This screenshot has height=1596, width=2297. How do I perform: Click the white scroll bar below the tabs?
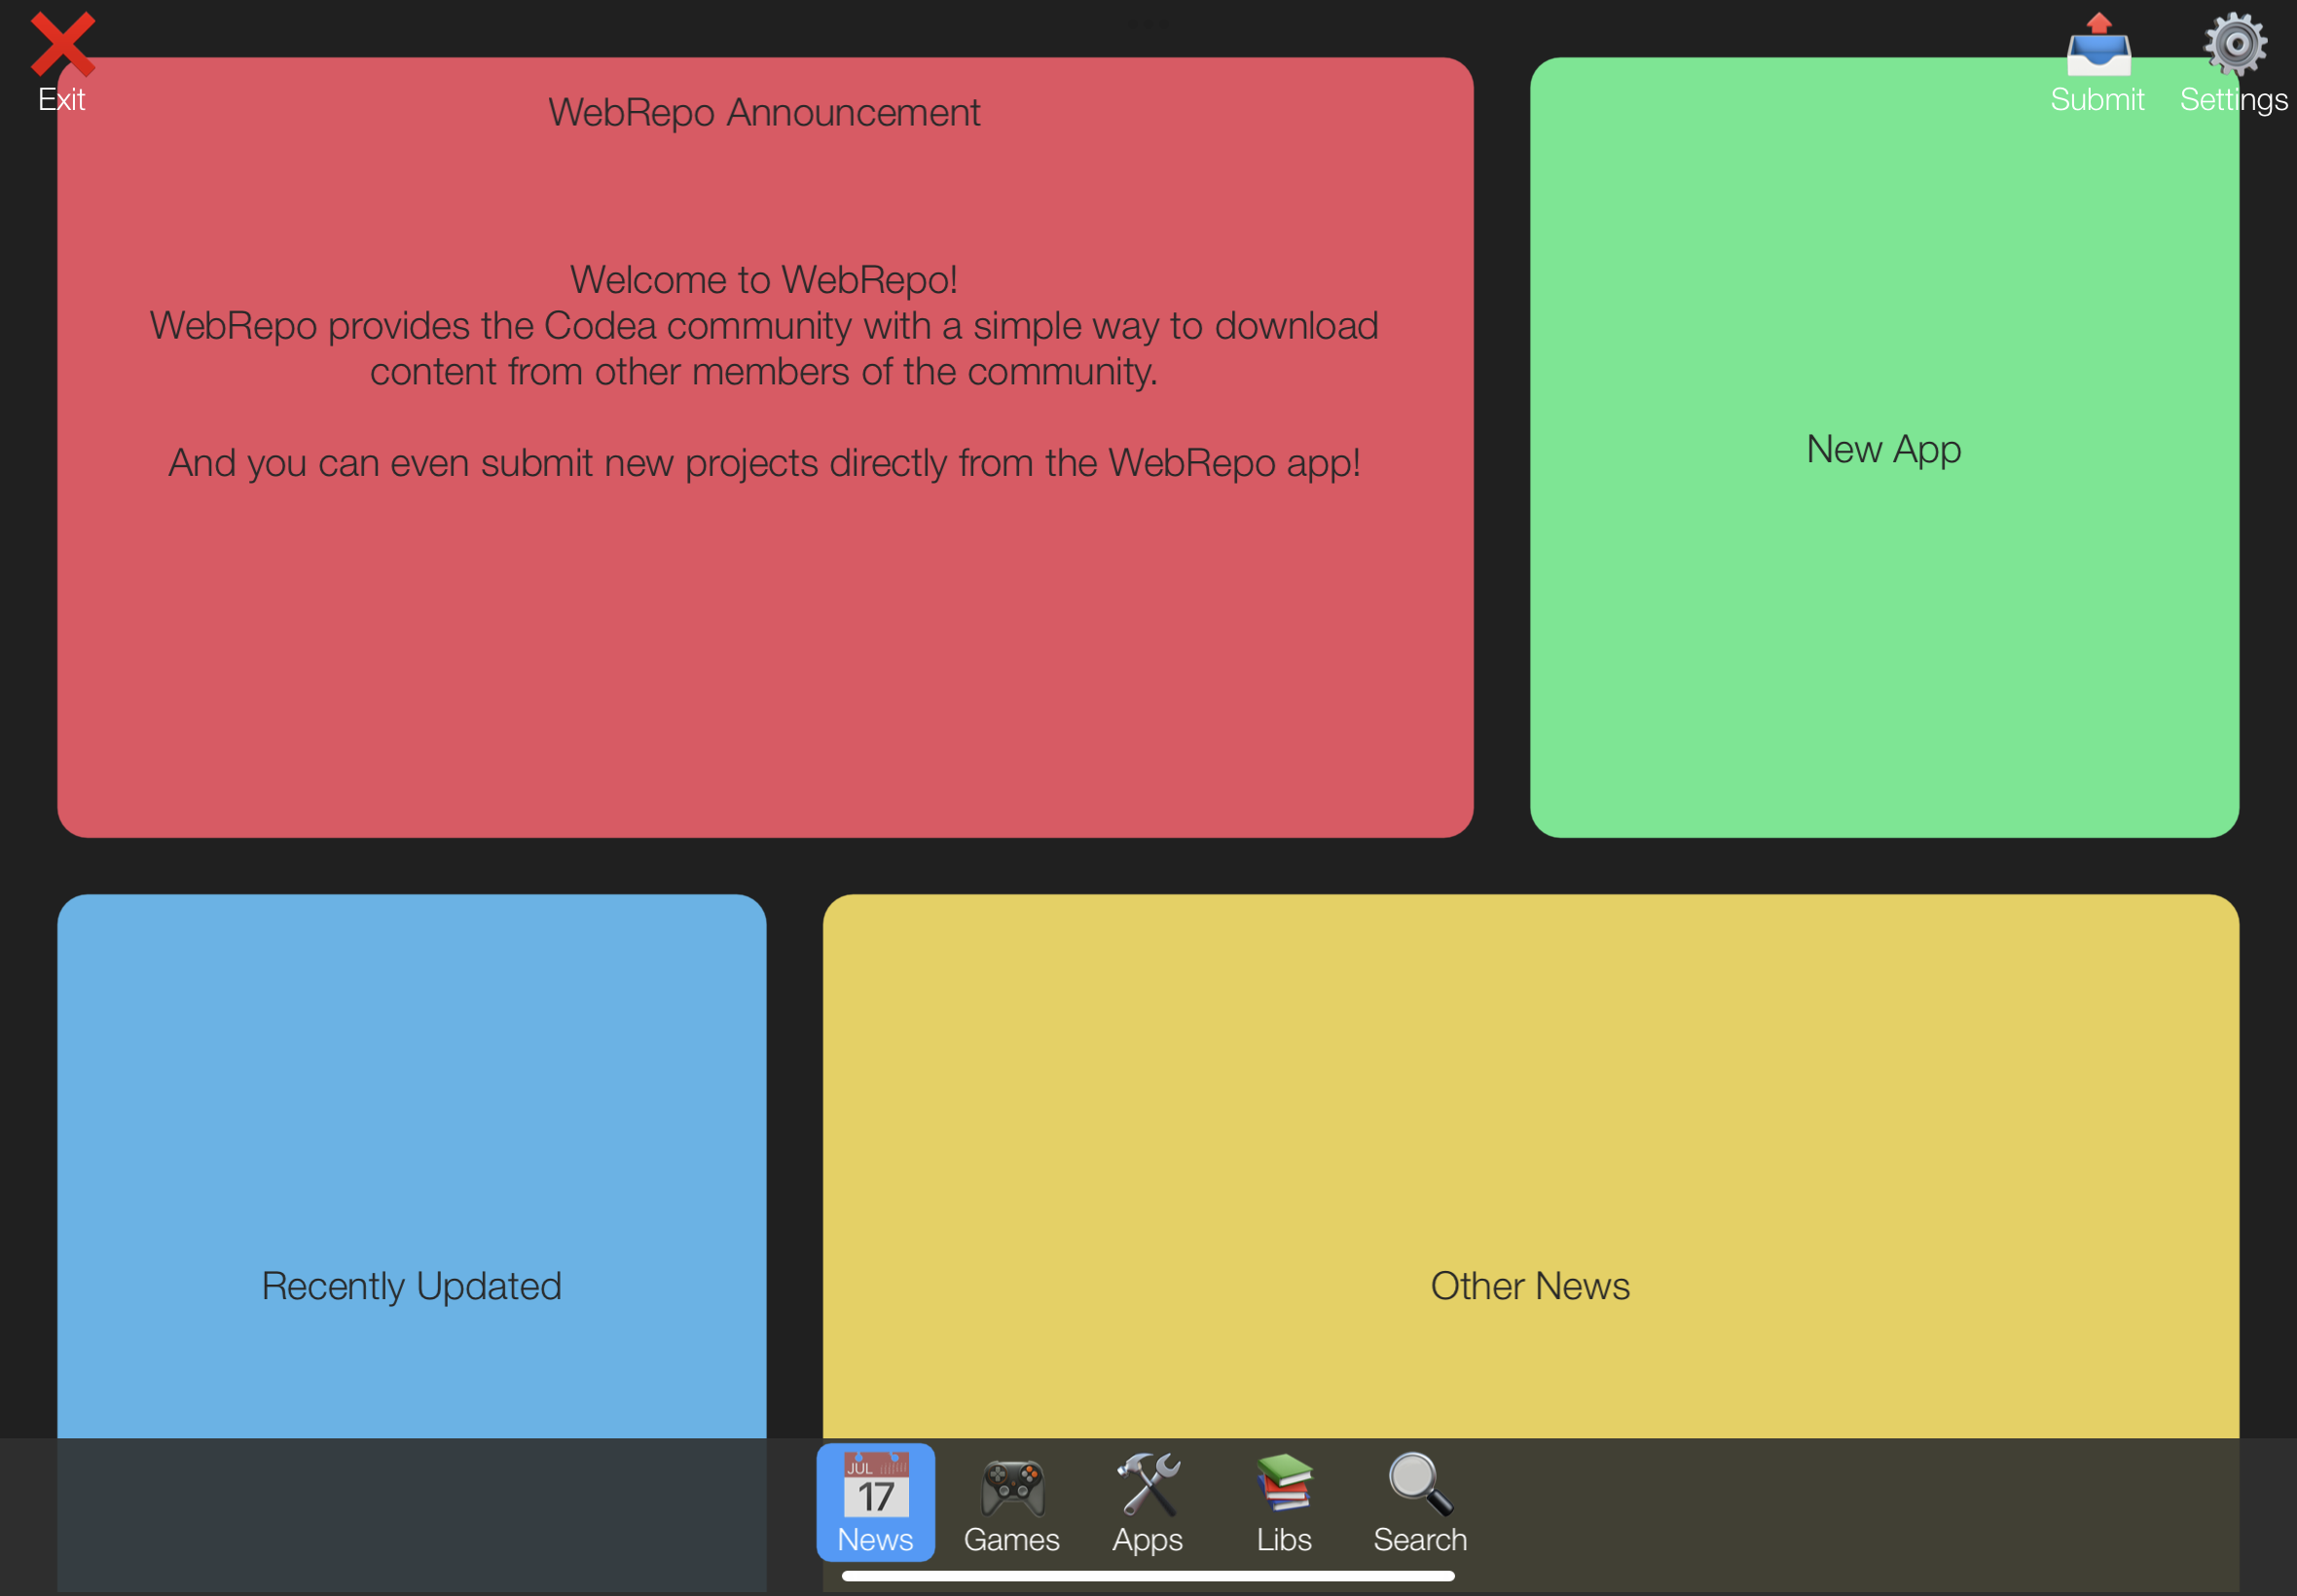click(x=1148, y=1576)
